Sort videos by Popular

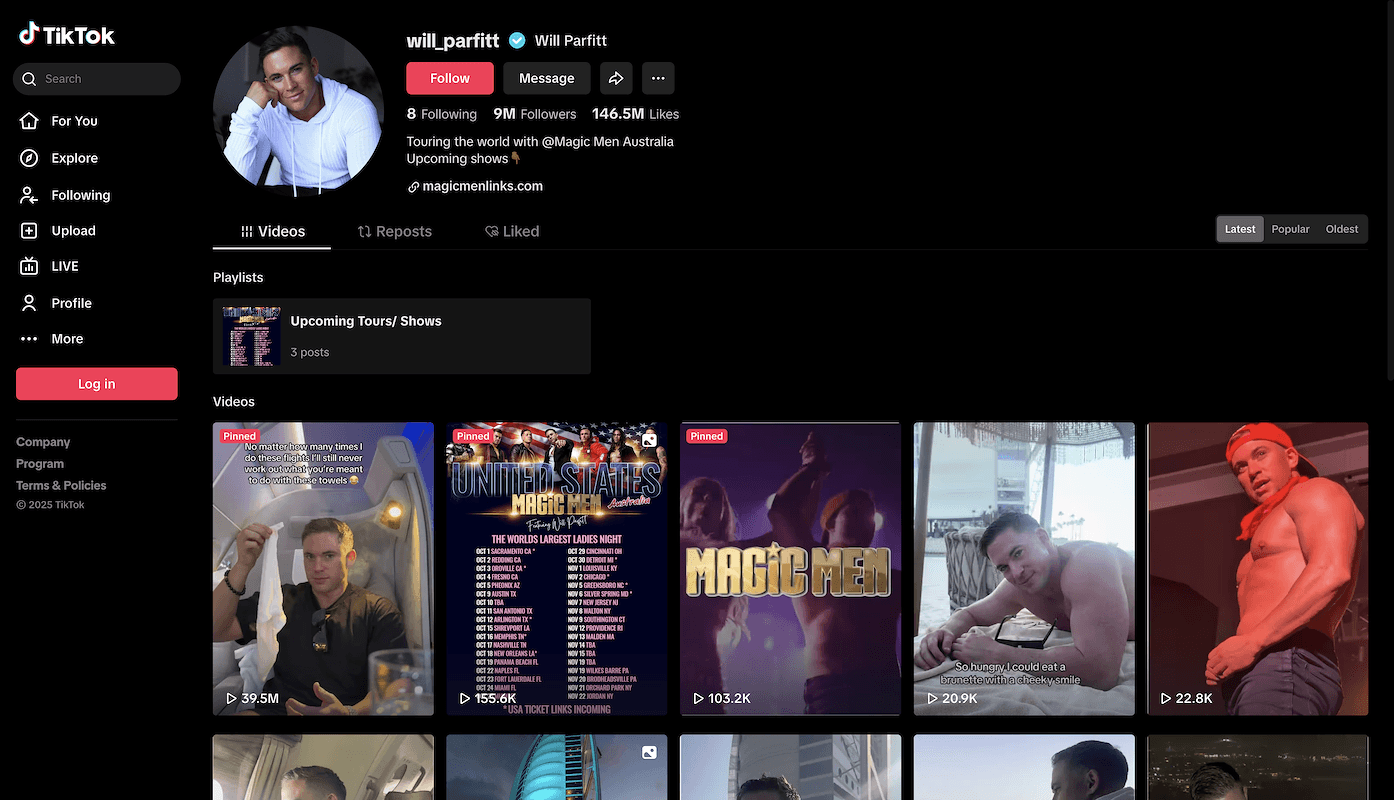coord(1290,229)
